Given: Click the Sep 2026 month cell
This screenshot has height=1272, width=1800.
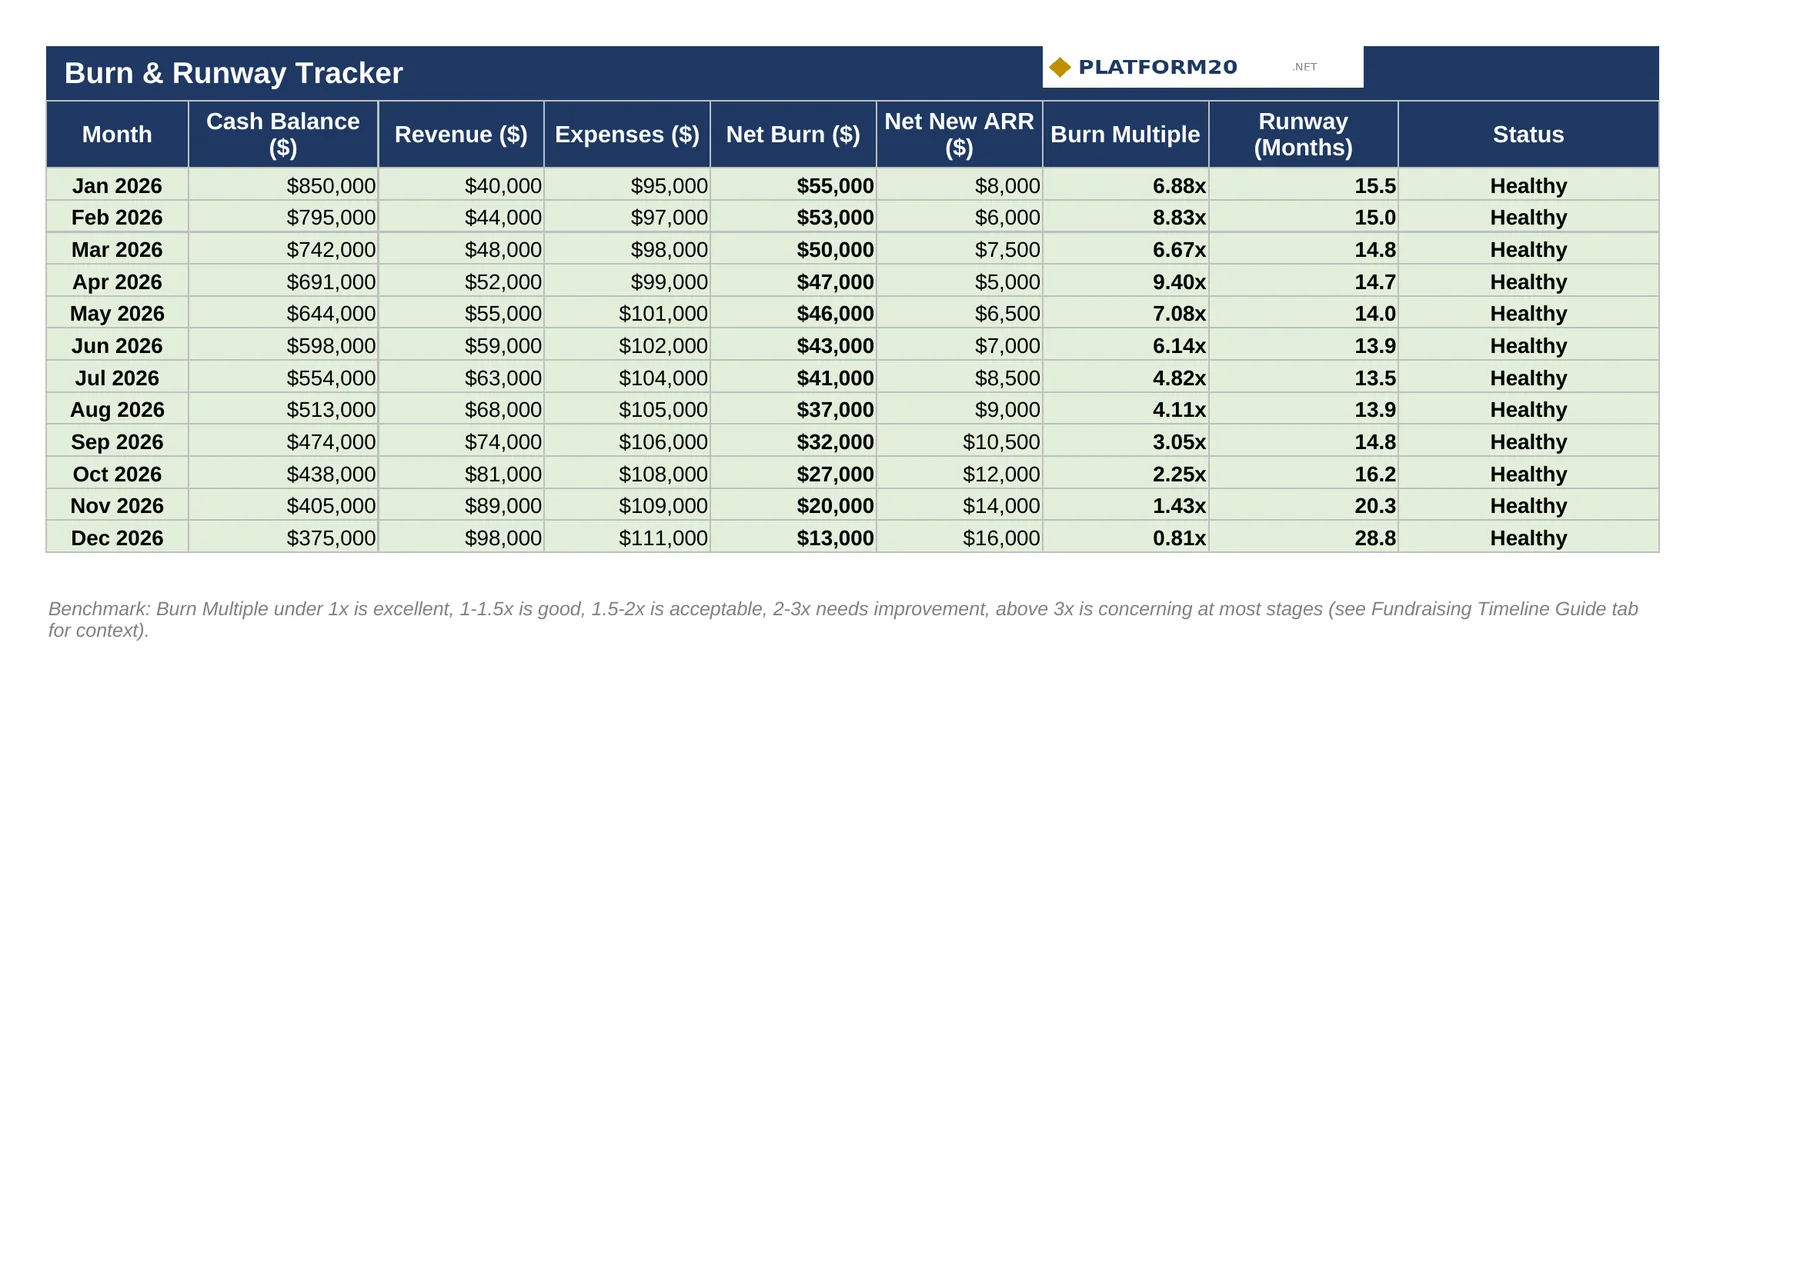Looking at the screenshot, I should click(x=117, y=441).
